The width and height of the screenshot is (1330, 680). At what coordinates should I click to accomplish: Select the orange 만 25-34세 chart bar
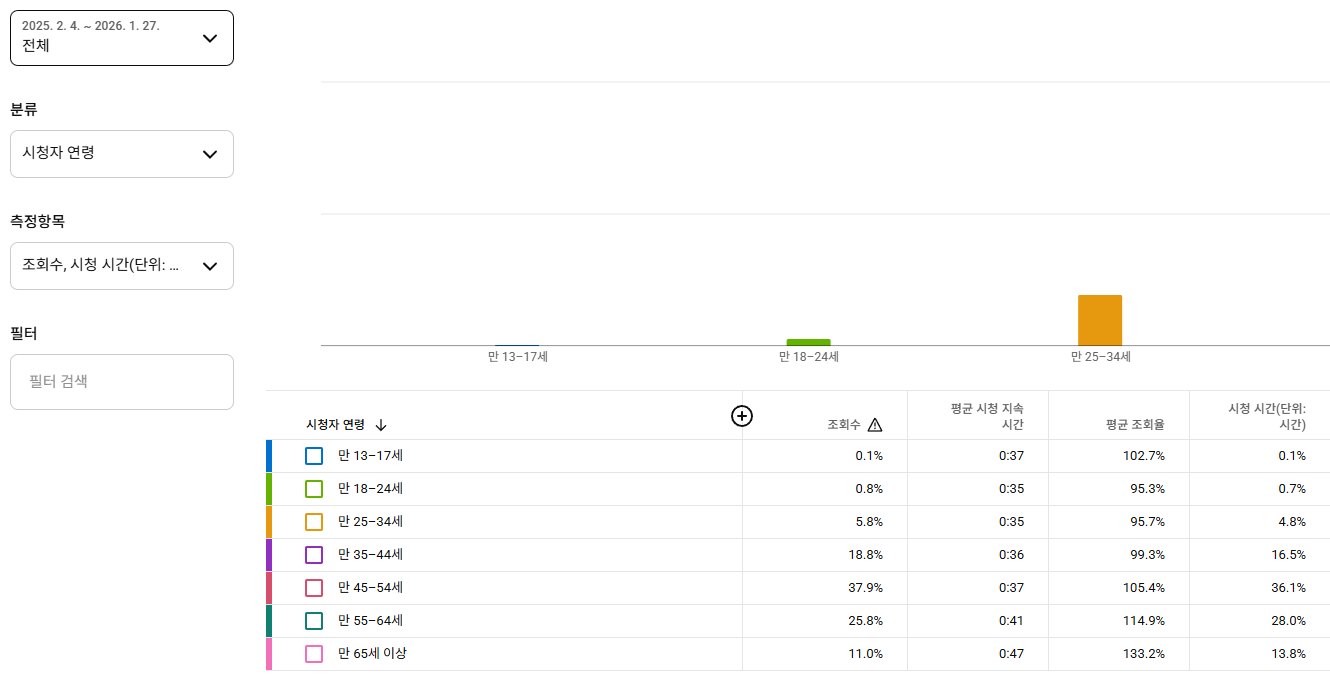click(x=1099, y=318)
